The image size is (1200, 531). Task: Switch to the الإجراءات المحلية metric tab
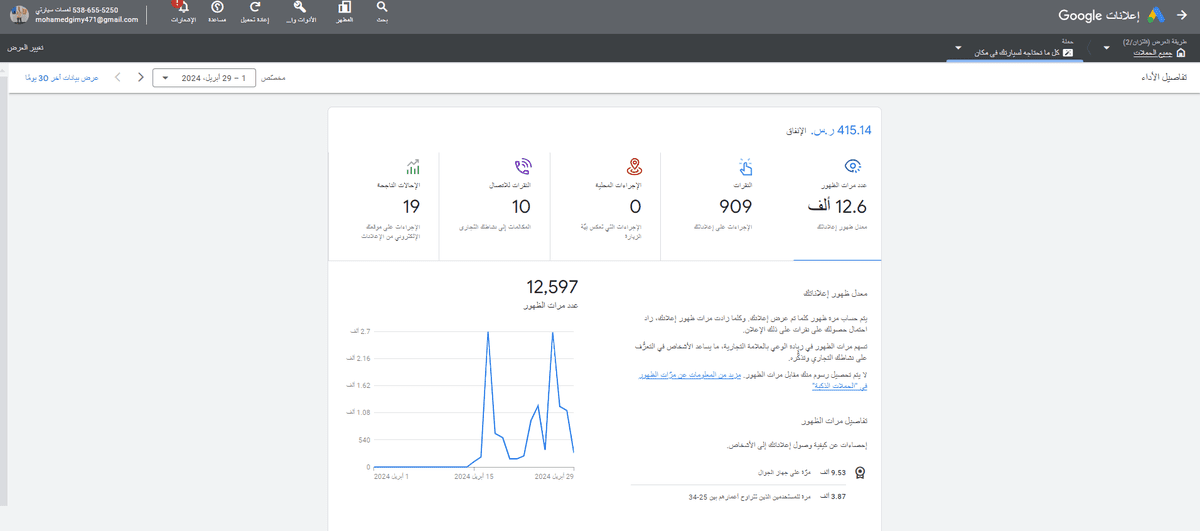[x=604, y=204]
